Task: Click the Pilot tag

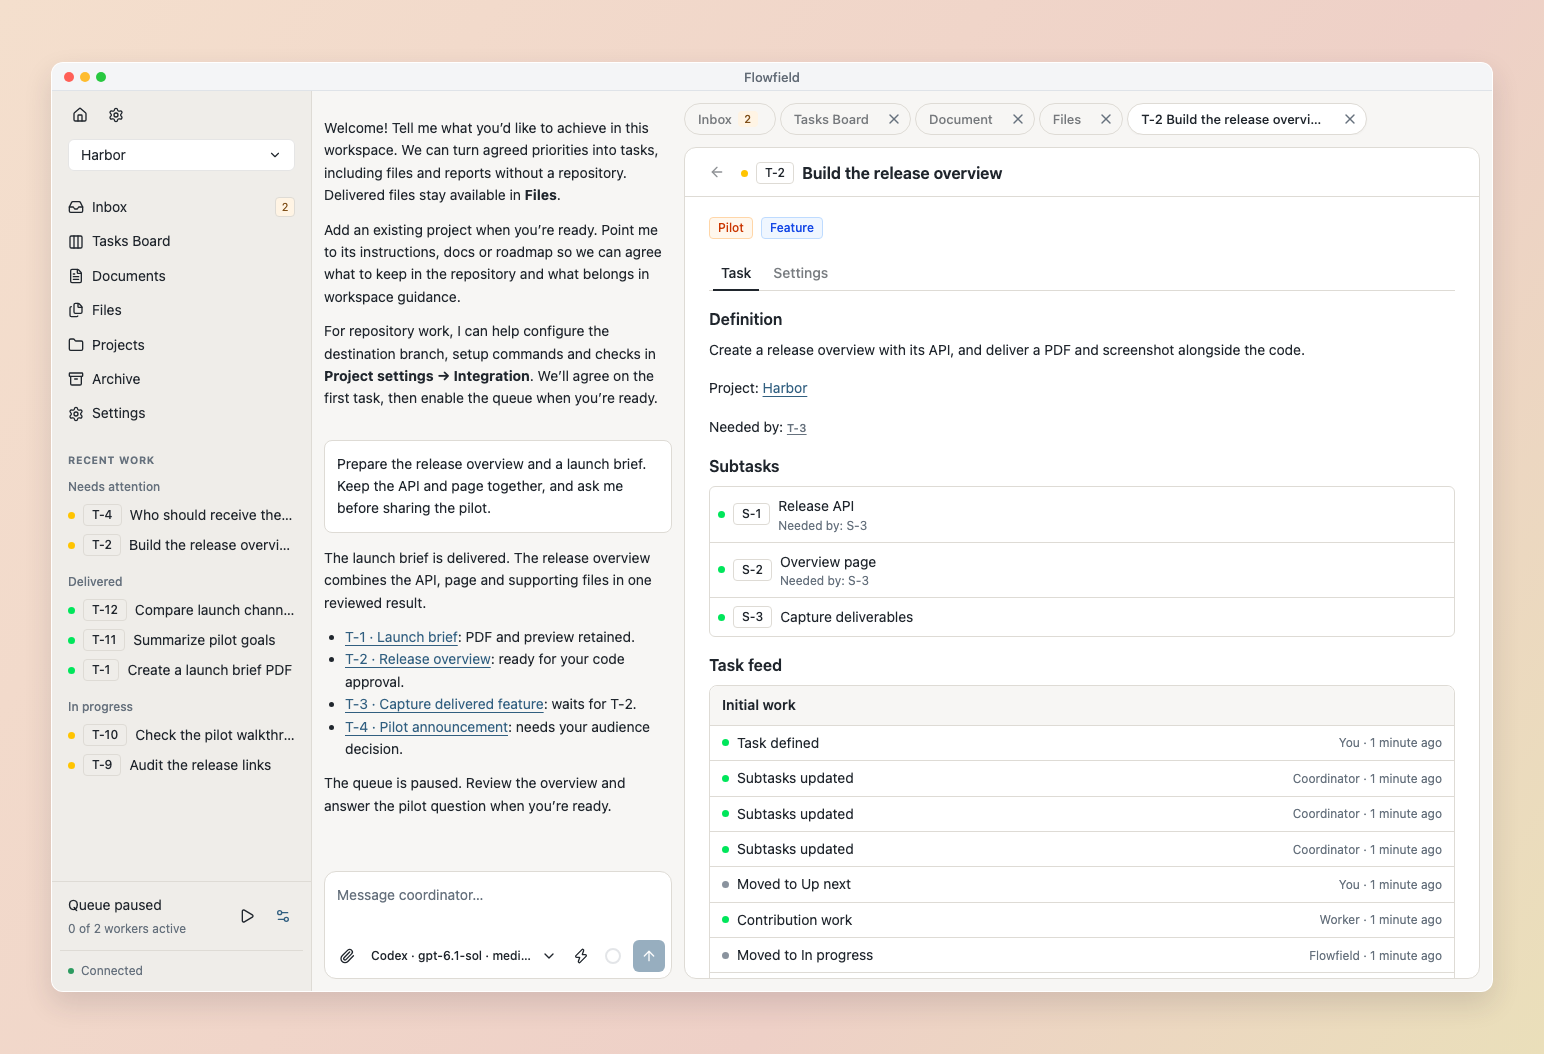Action: tap(731, 228)
